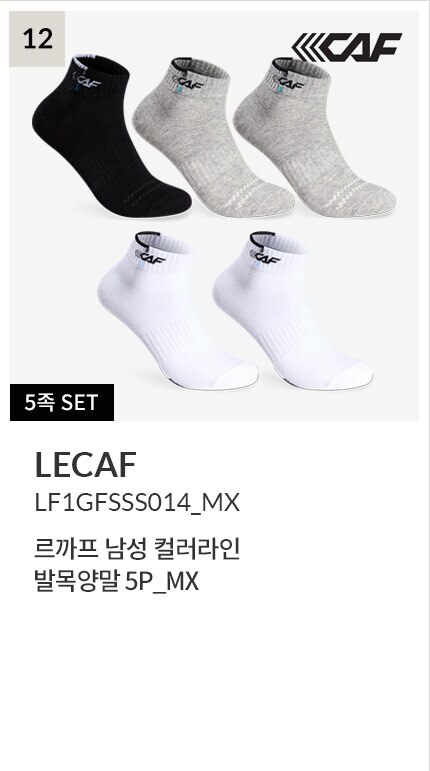Select the right white sock image
Screen dimensions: 430x771
pyautogui.click(x=291, y=311)
